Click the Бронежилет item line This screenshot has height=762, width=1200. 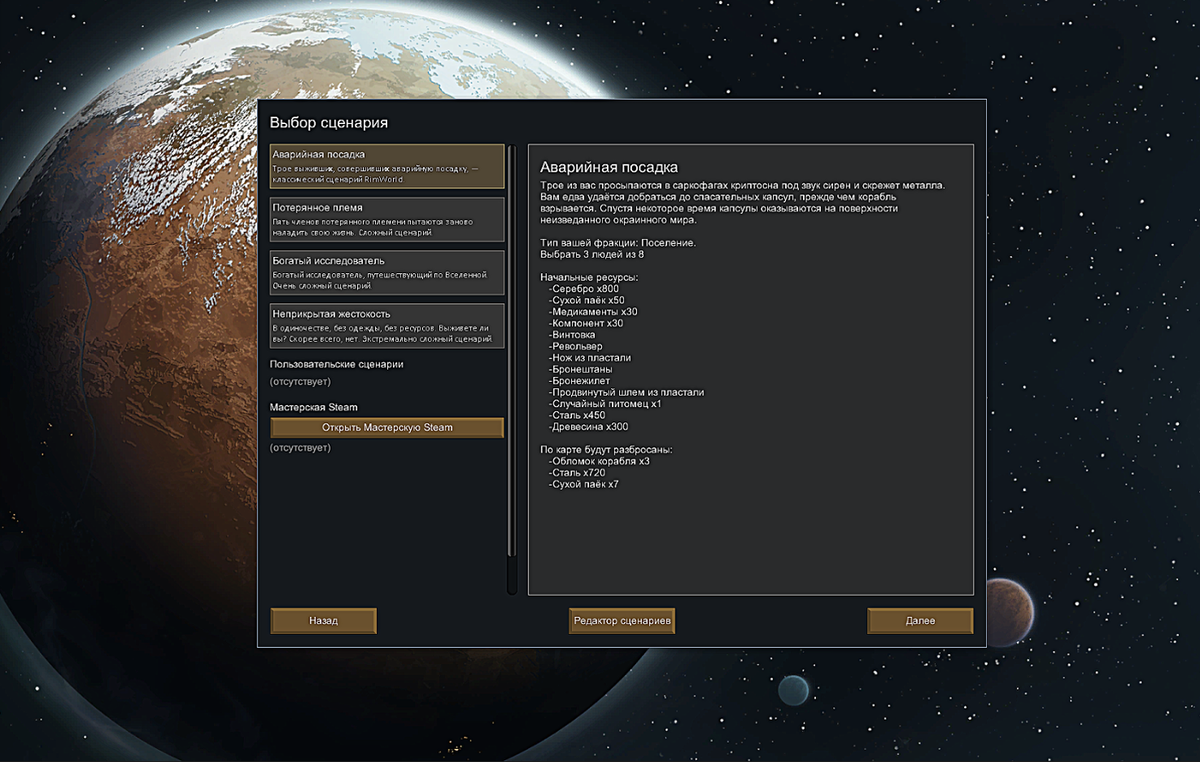[579, 381]
